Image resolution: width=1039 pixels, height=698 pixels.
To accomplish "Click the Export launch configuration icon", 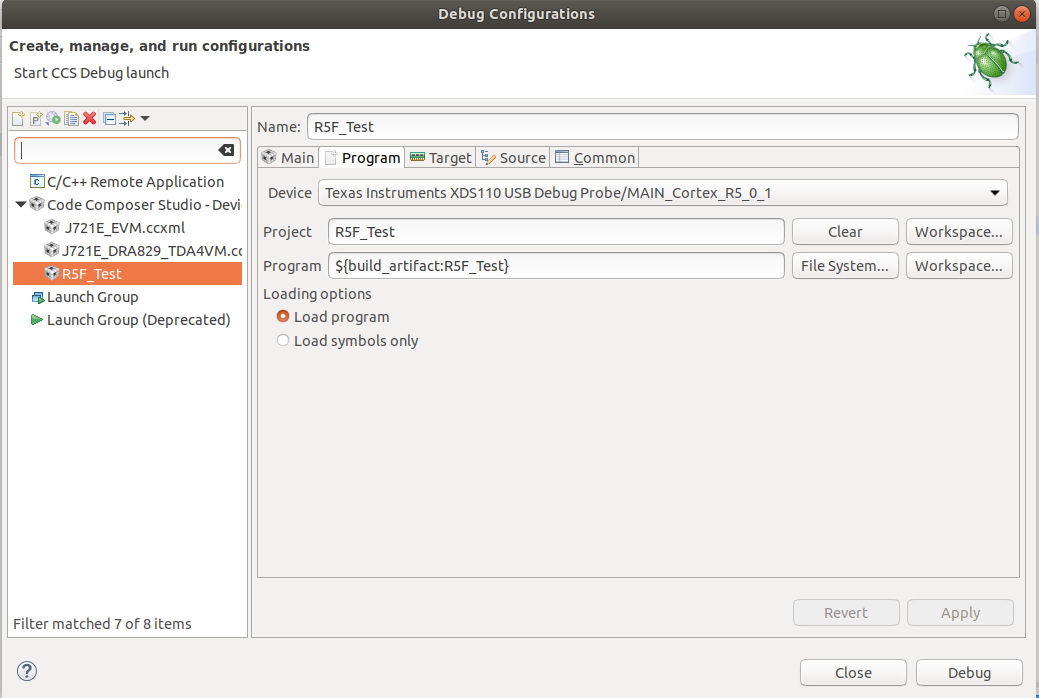I will (x=53, y=119).
